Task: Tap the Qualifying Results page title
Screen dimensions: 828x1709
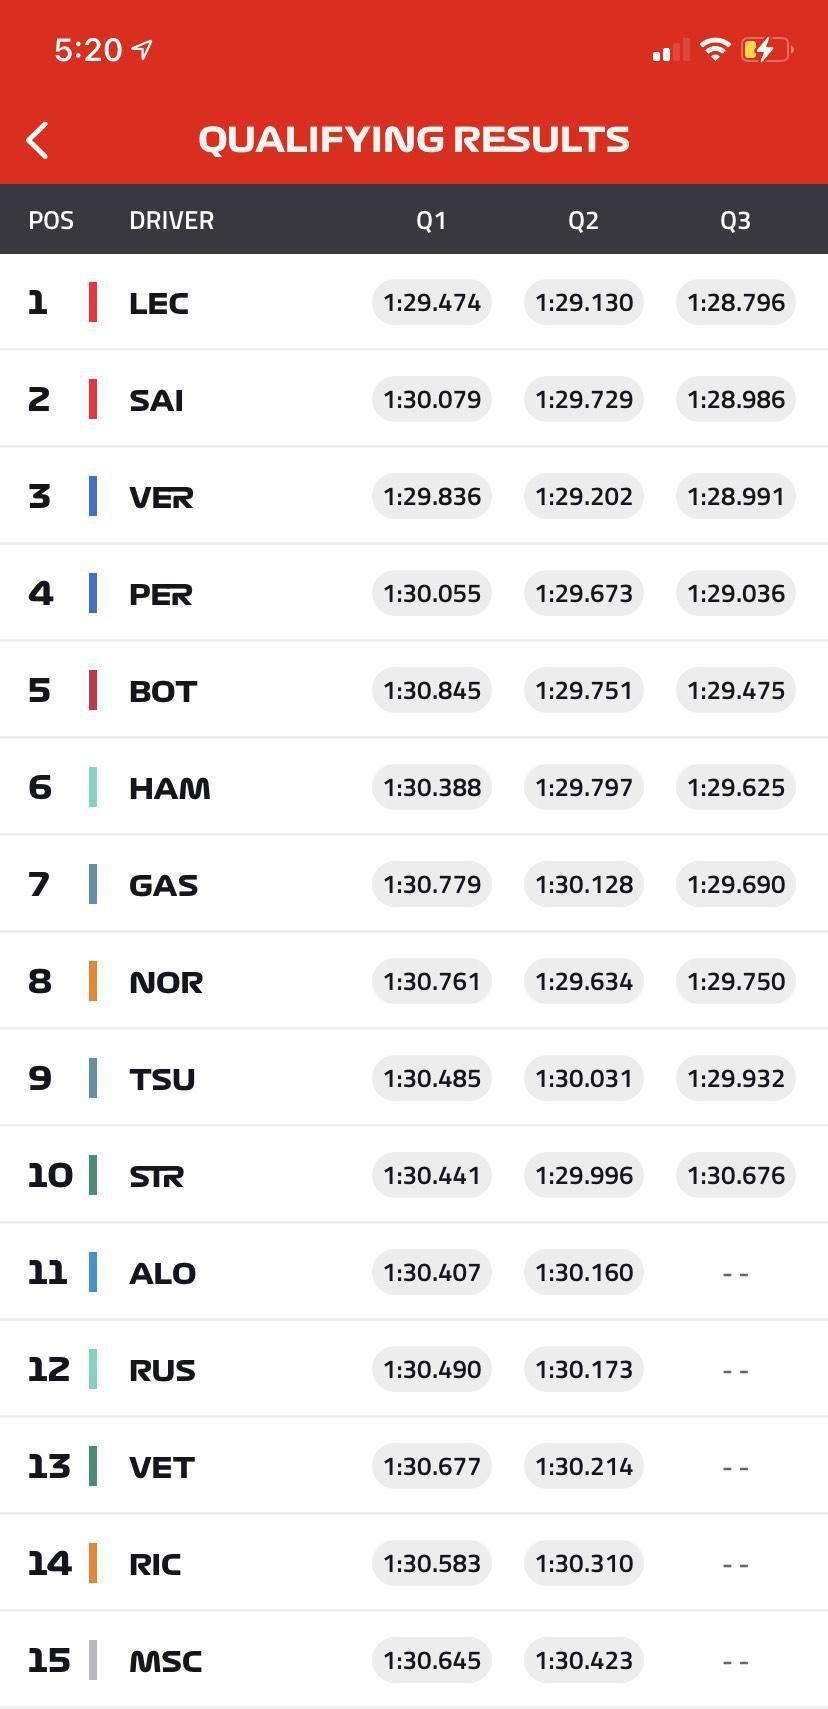Action: (x=414, y=139)
